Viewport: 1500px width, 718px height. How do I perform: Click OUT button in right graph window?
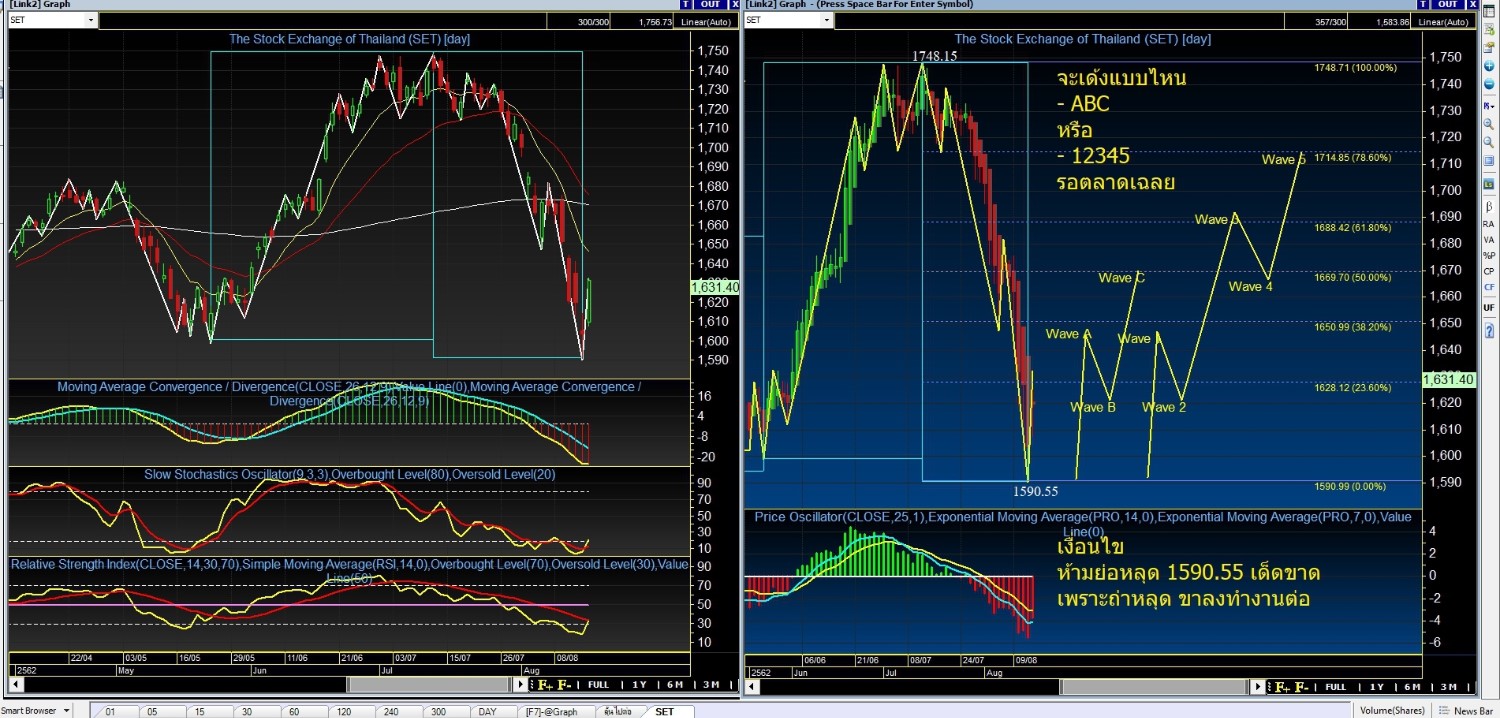pos(1448,4)
